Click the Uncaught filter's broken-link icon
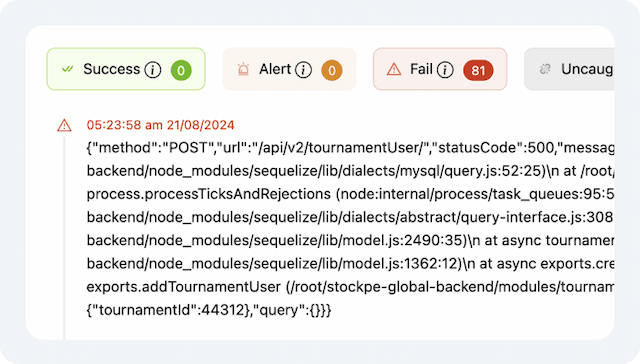Screen dimensions: 640x364 545,69
